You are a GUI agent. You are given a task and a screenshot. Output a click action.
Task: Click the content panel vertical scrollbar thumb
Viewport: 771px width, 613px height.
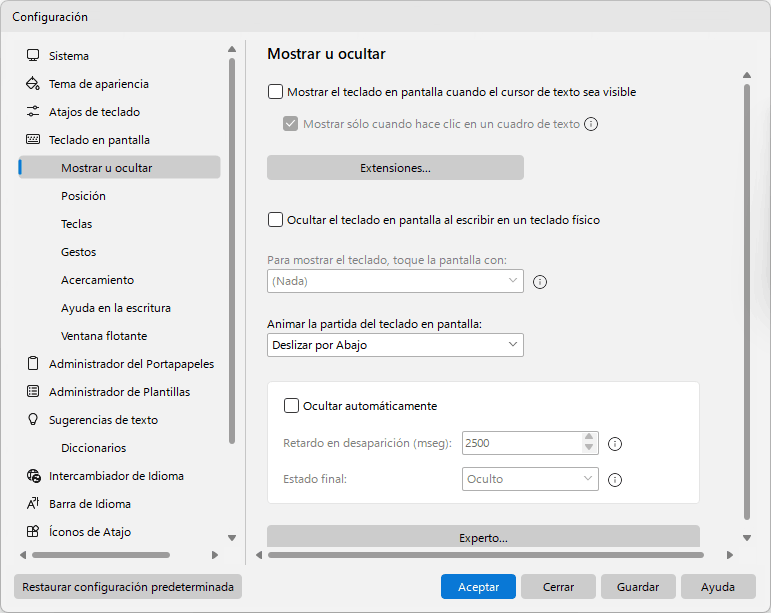[x=747, y=302]
